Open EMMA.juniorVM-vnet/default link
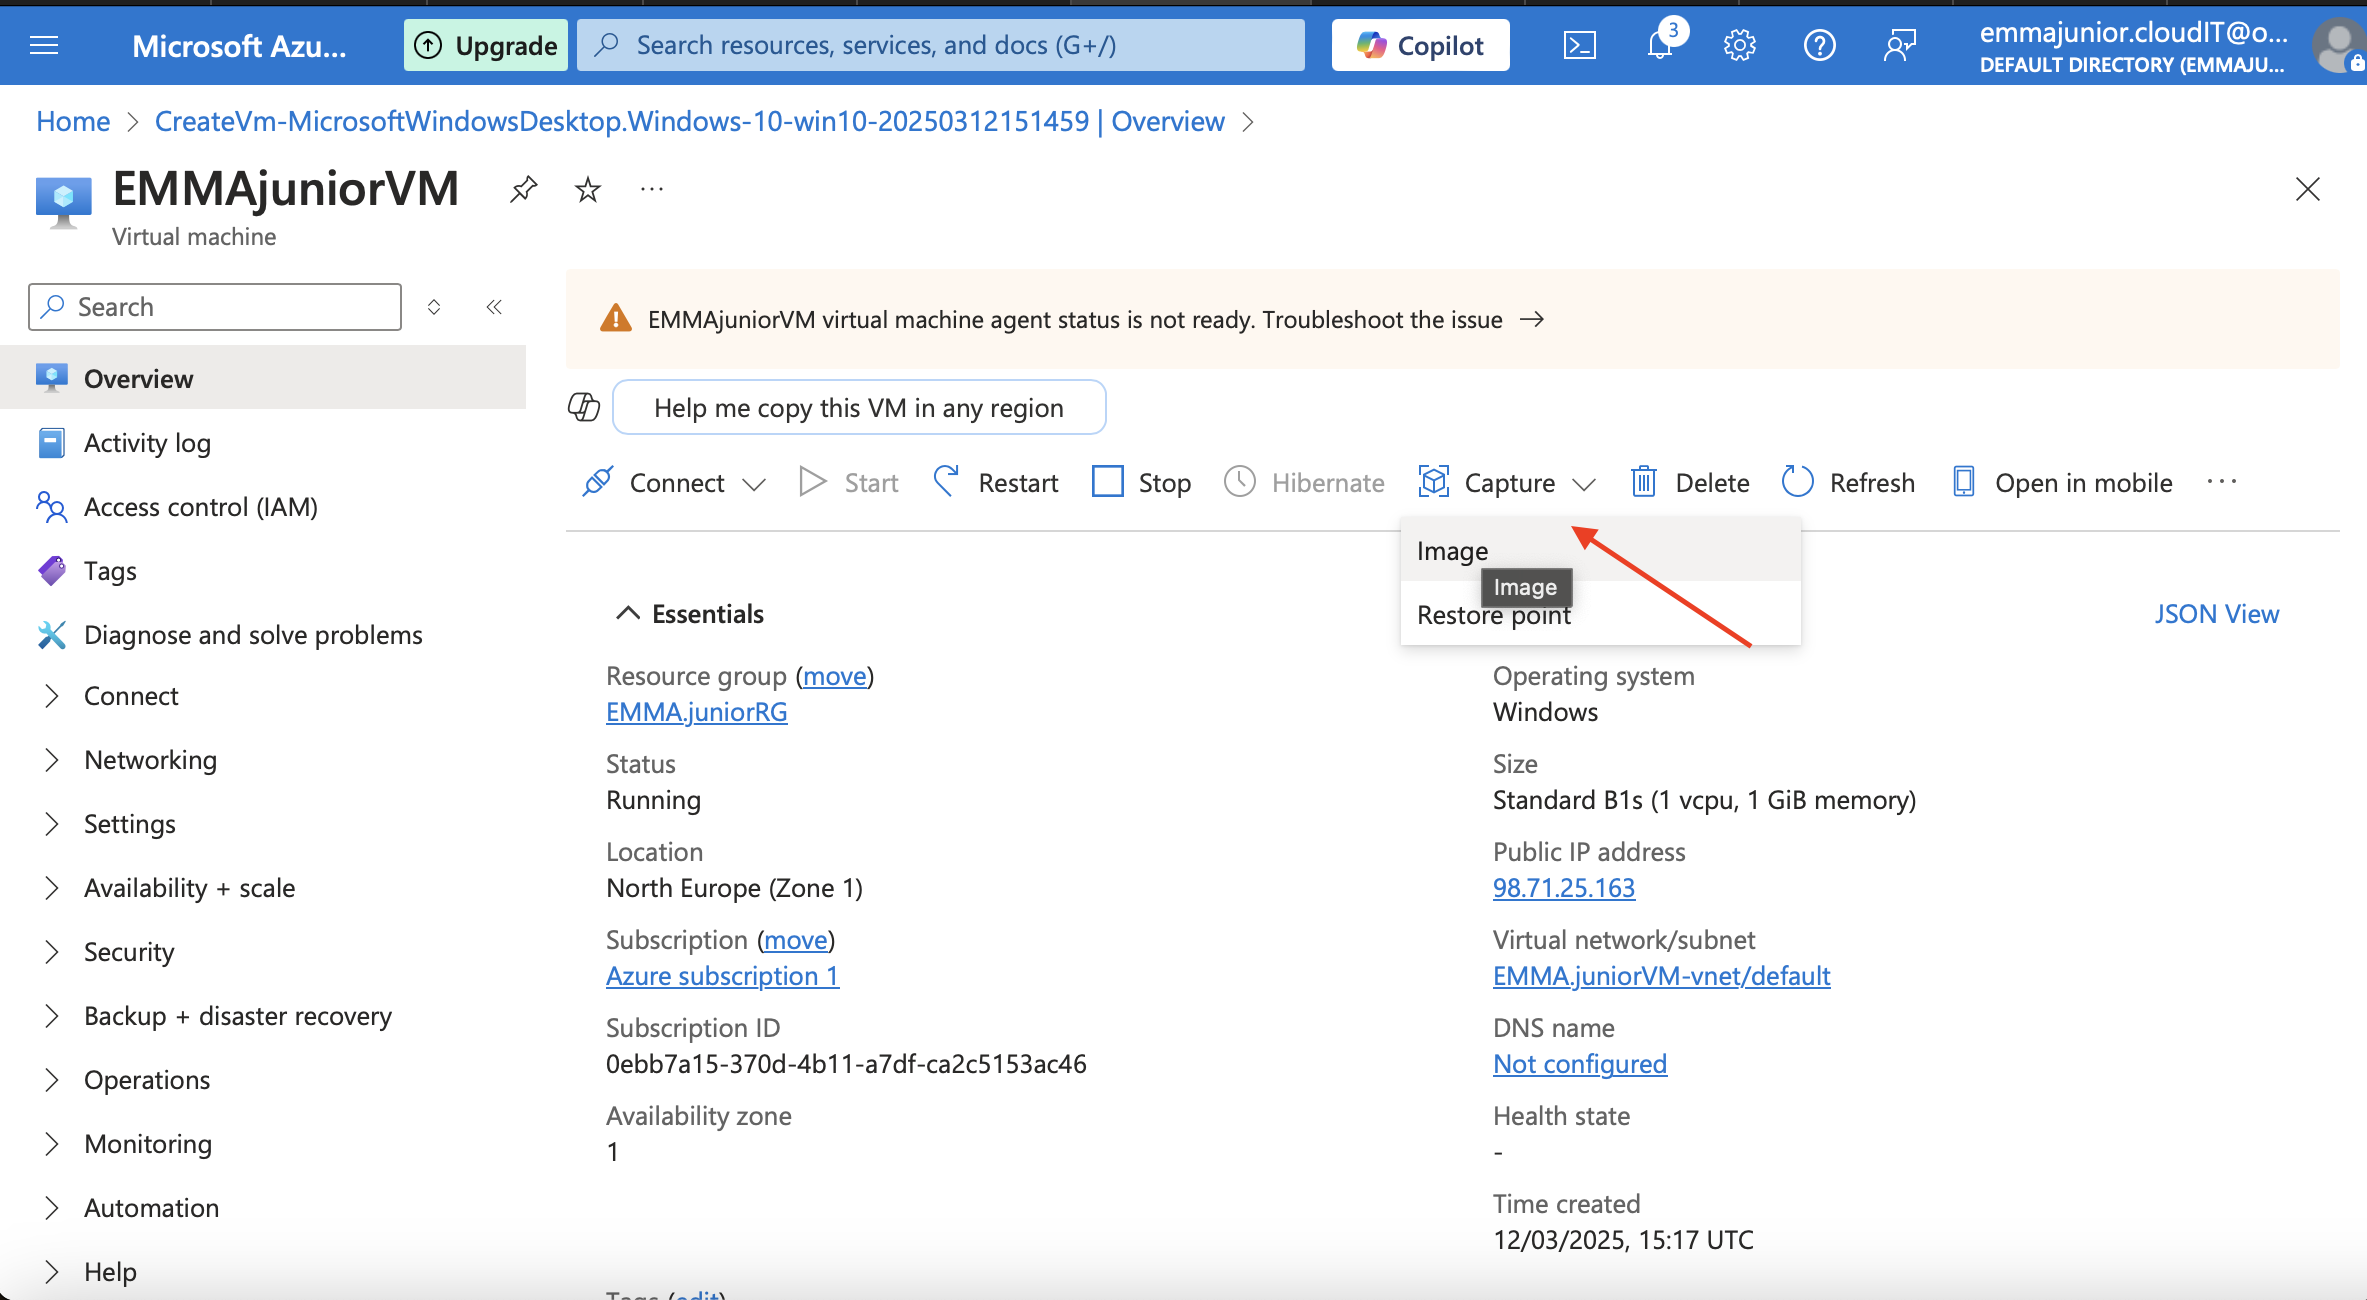This screenshot has height=1300, width=2367. pos(1662,976)
